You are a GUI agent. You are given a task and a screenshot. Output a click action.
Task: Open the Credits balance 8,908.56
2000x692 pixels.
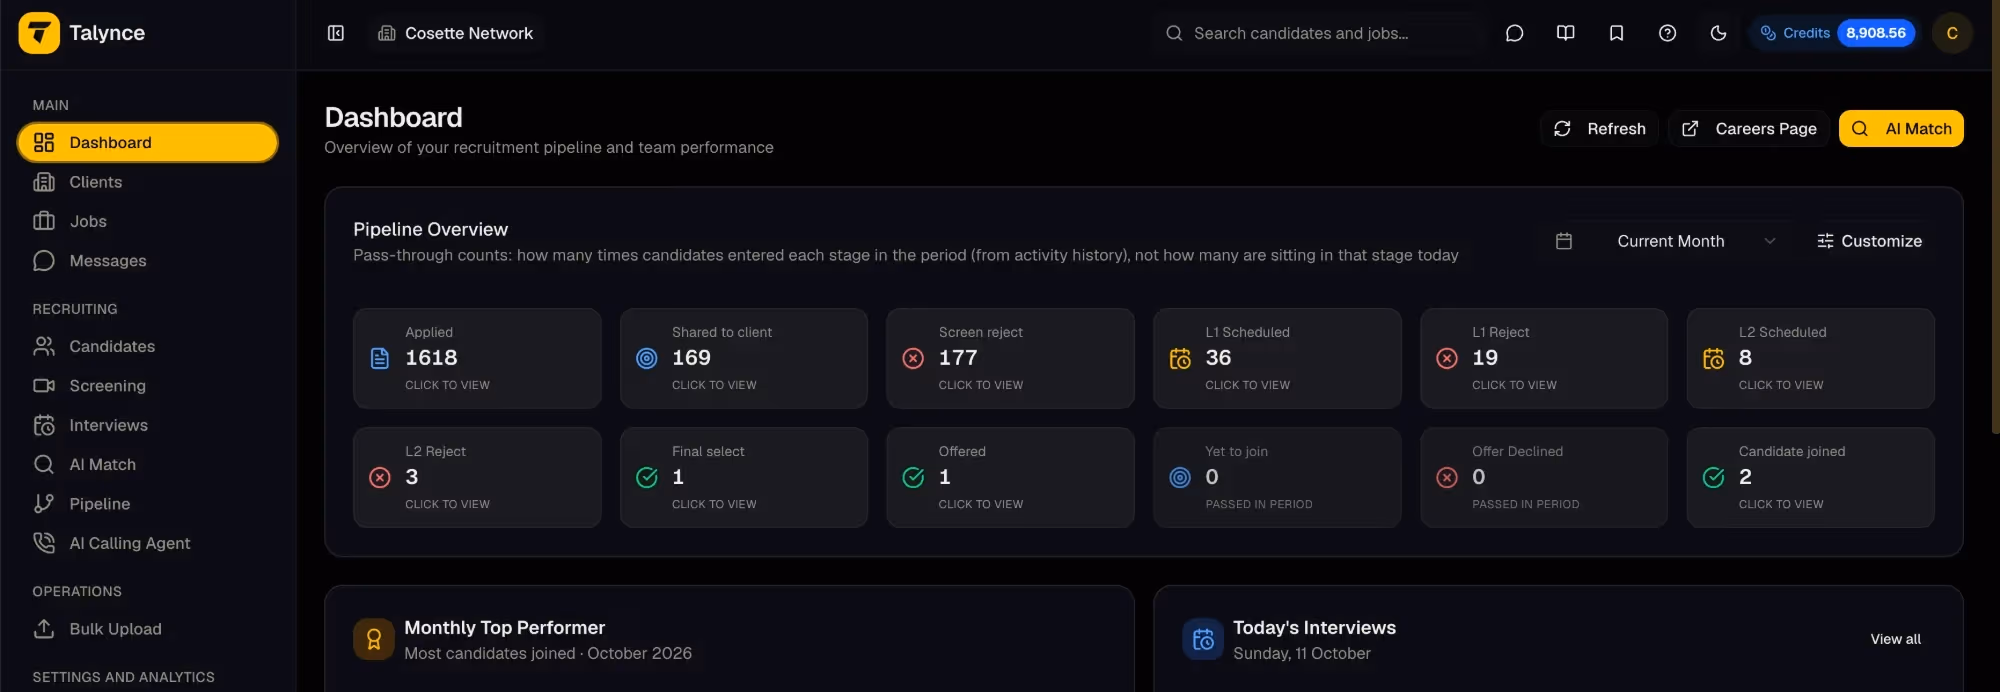[1836, 33]
